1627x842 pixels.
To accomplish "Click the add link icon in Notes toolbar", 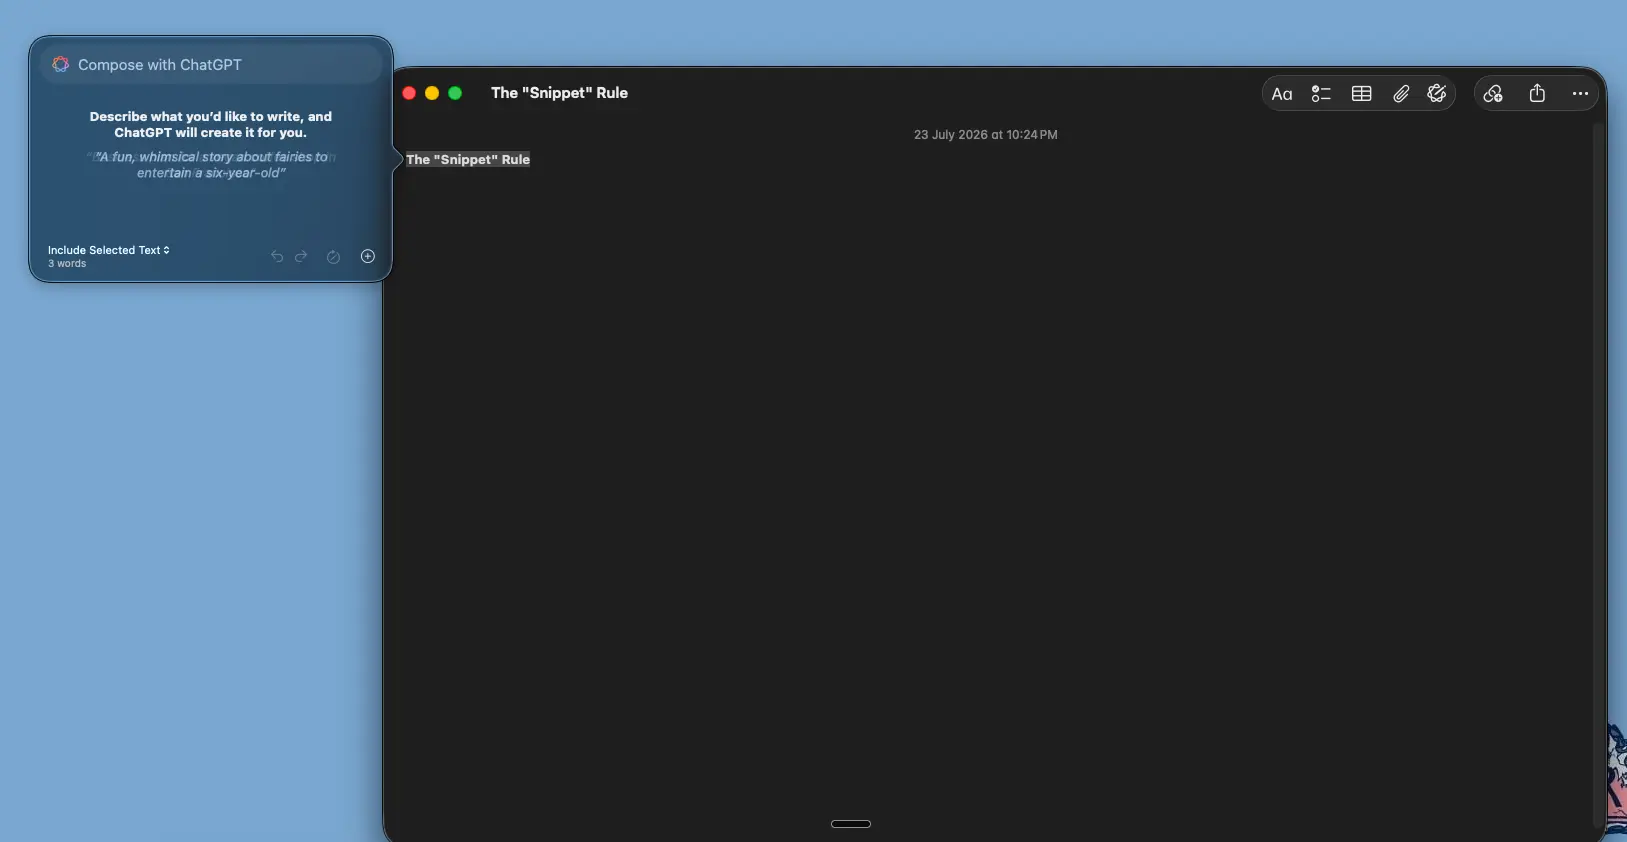I will click(x=1493, y=94).
